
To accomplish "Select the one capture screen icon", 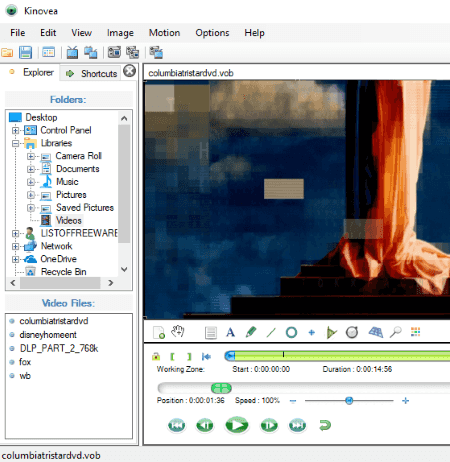I will click(114, 52).
